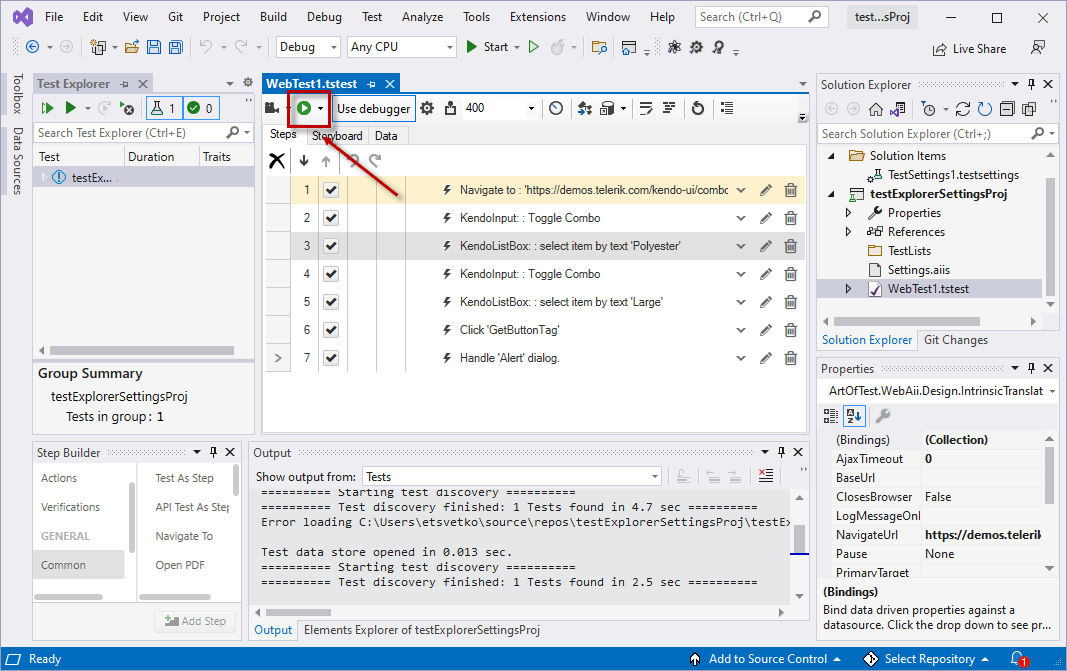The image size is (1067, 671).
Task: Delete step 6 'Click GetButtonTag' via trash icon
Action: pyautogui.click(x=790, y=329)
